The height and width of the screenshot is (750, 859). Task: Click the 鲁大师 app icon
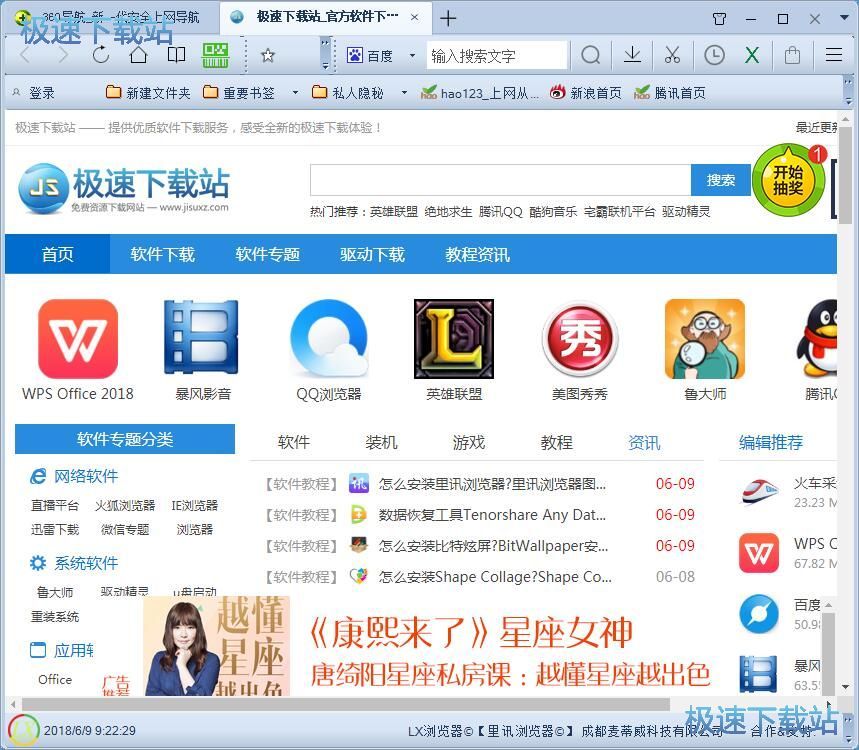pyautogui.click(x=705, y=338)
